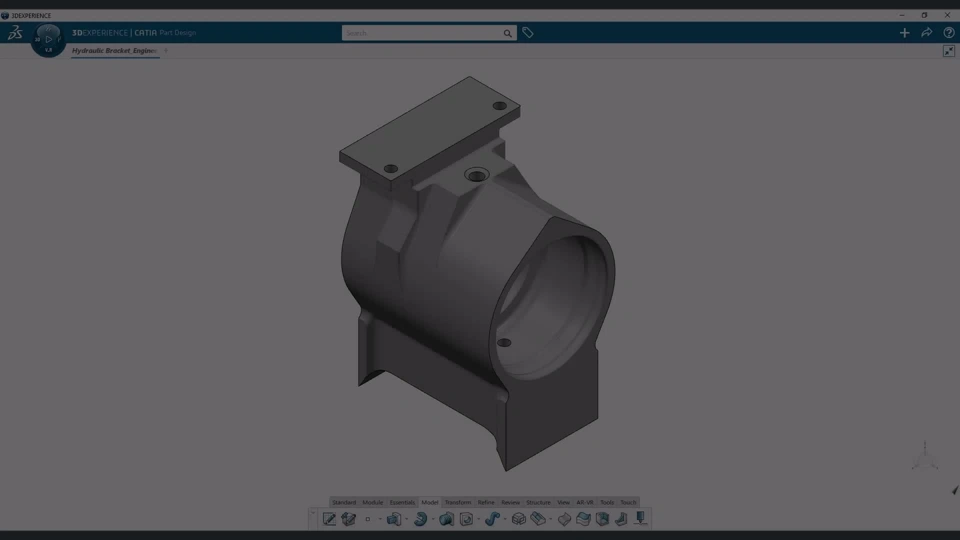Image resolution: width=960 pixels, height=540 pixels.
Task: Click the multi-sections solid icon
Action: (x=538, y=519)
